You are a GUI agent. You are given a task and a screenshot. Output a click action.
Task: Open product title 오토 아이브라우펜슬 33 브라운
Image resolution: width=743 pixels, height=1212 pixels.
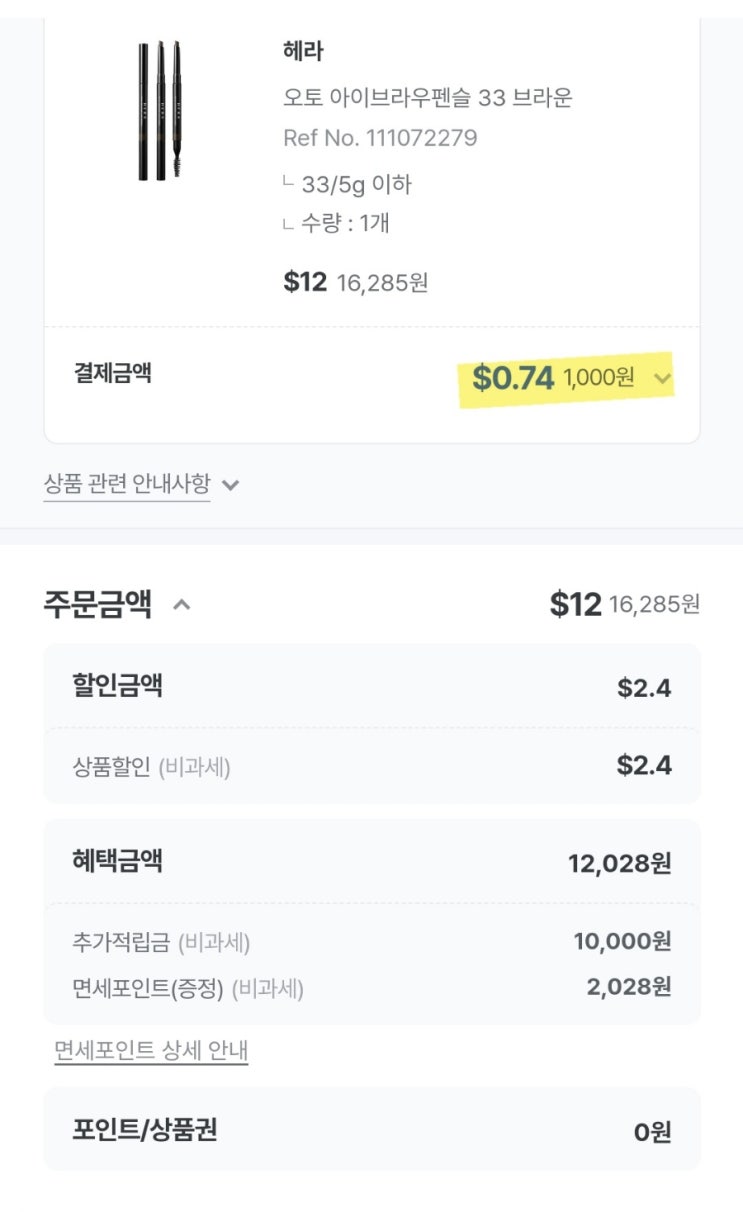[x=427, y=98]
